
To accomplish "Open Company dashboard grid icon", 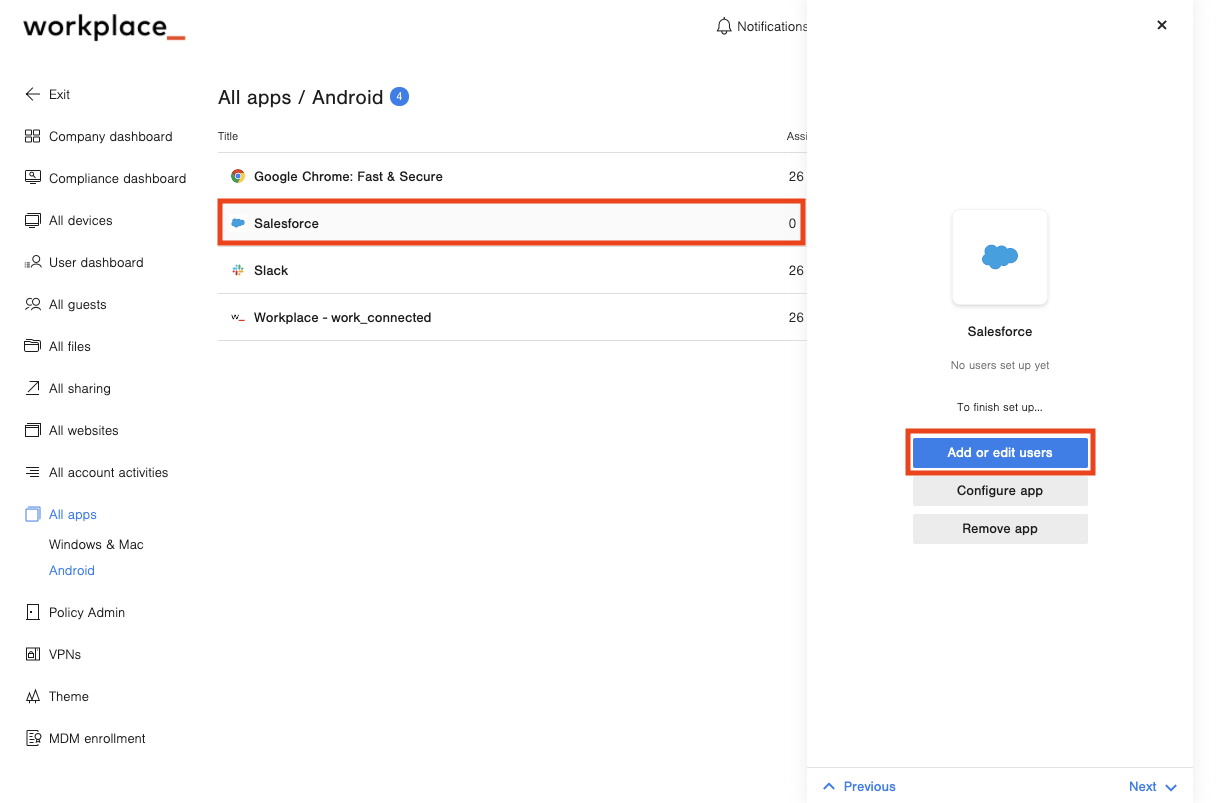I will pos(32,136).
